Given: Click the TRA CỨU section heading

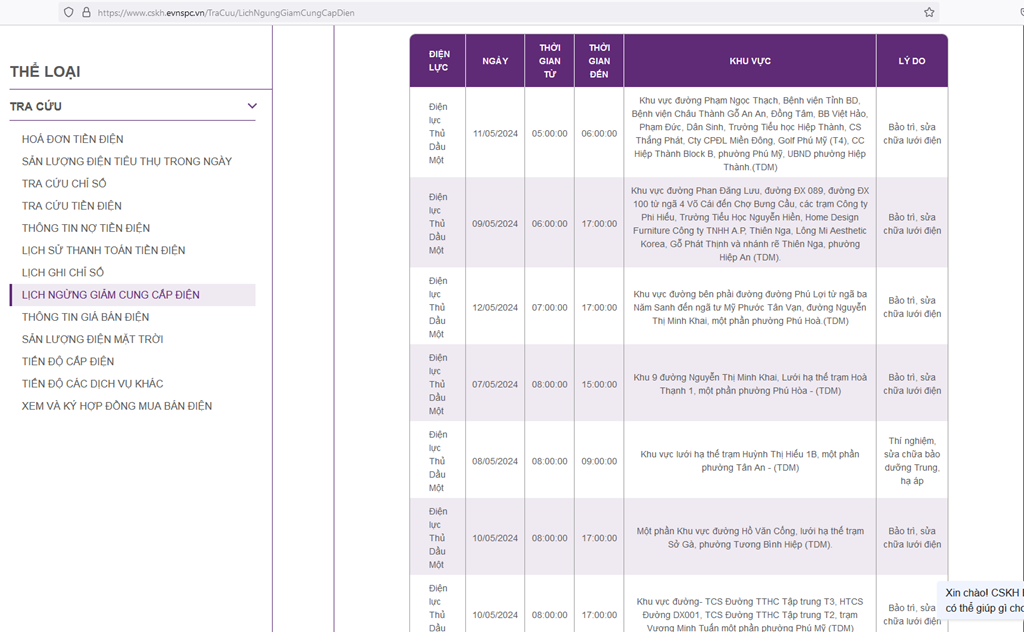Looking at the screenshot, I should pyautogui.click(x=36, y=106).
